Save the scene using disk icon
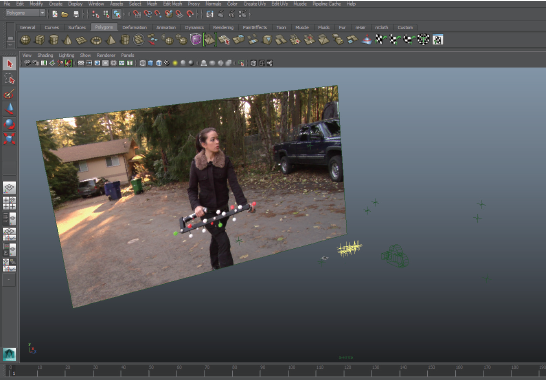The image size is (546, 381). (76, 14)
